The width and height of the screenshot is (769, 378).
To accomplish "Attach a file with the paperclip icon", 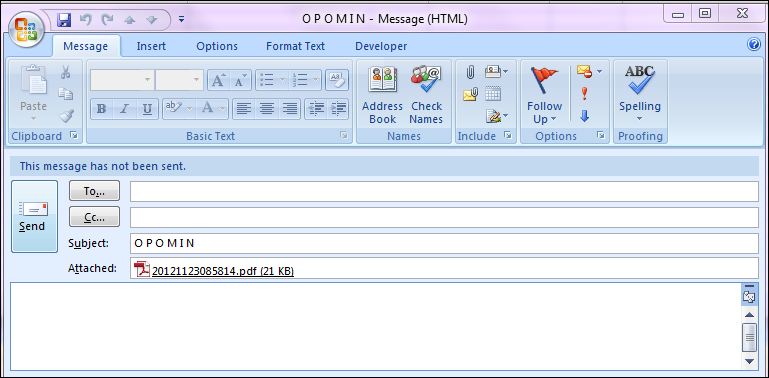I will [x=470, y=73].
